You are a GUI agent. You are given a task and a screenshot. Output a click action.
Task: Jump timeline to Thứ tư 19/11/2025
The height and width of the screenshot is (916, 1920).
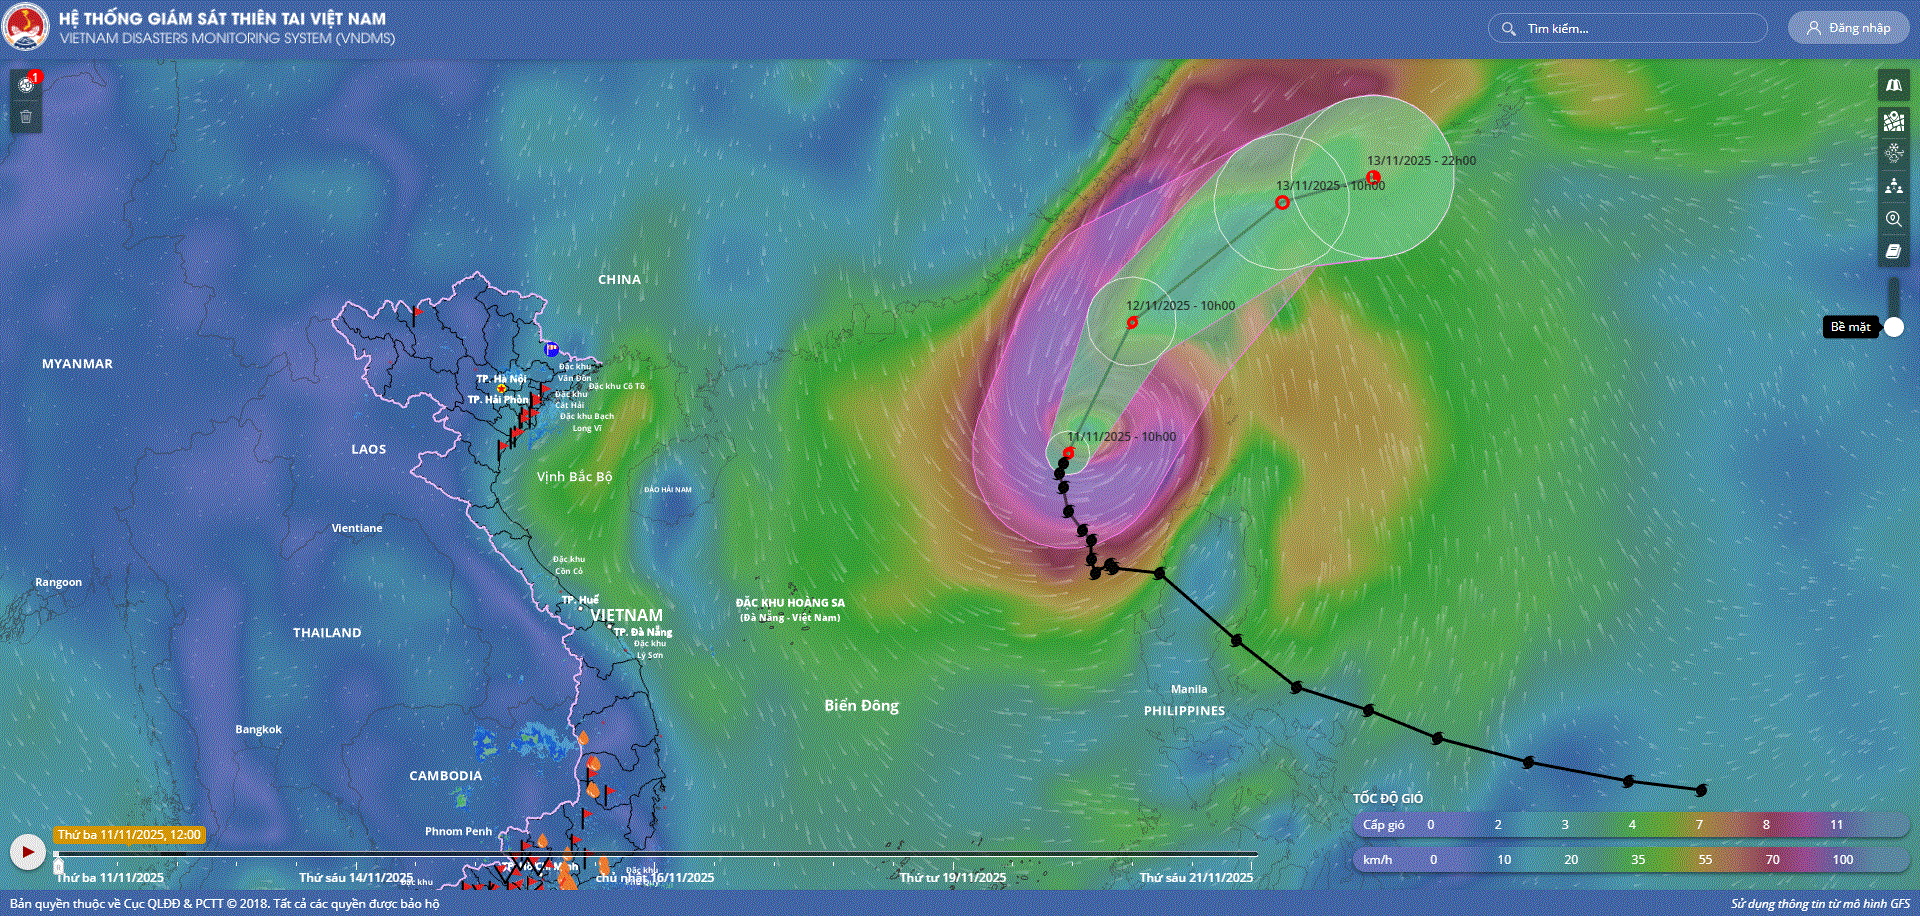point(952,877)
